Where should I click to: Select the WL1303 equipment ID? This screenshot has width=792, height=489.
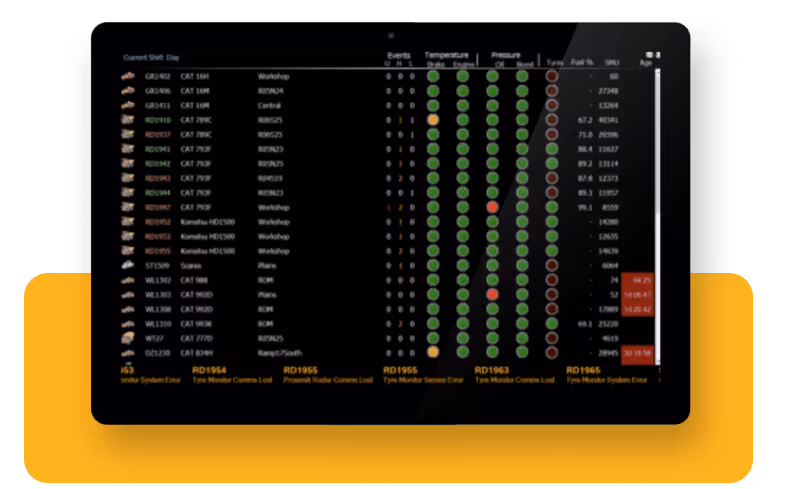point(158,295)
